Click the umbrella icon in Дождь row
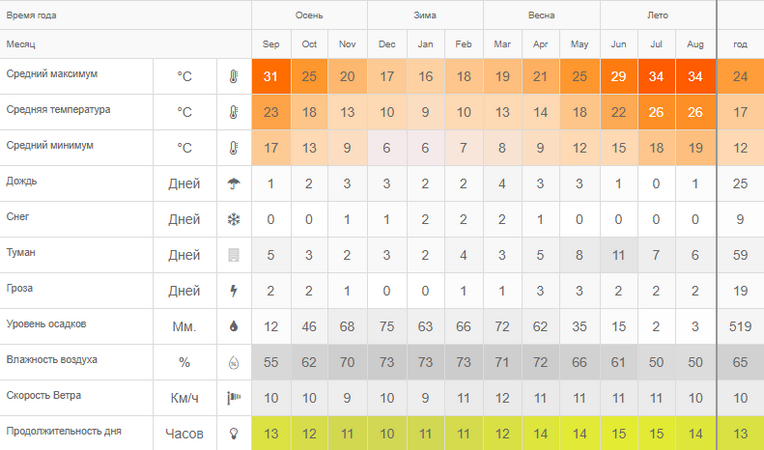The image size is (764, 450). pos(234,184)
